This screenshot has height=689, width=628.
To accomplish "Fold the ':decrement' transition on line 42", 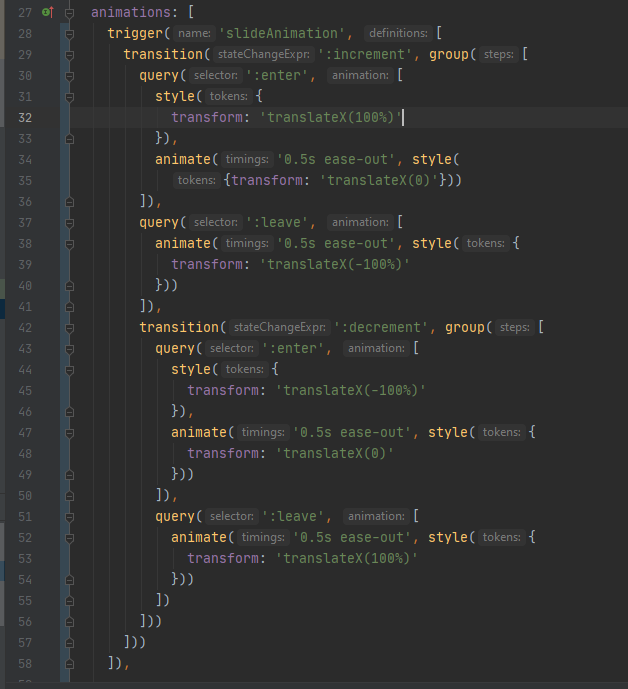I will 69,328.
